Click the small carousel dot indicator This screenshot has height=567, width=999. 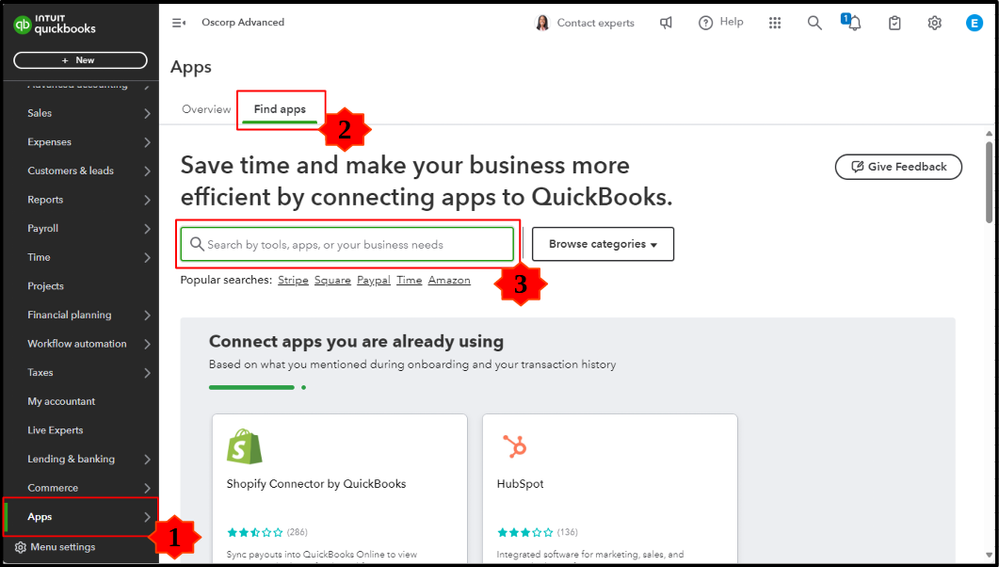coord(304,387)
